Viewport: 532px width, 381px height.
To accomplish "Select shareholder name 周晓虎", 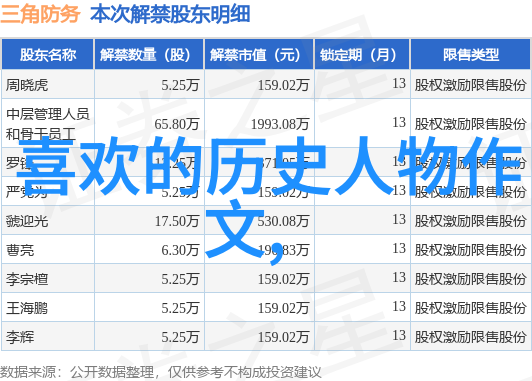I will click(x=27, y=85).
